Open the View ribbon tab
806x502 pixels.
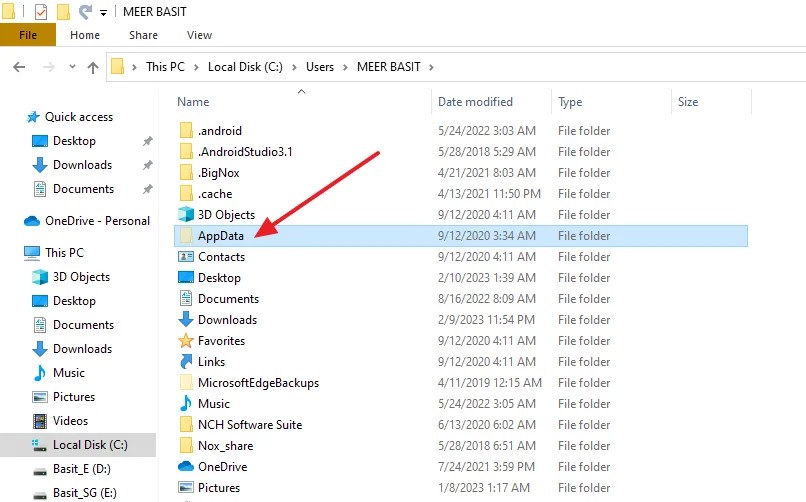click(199, 35)
